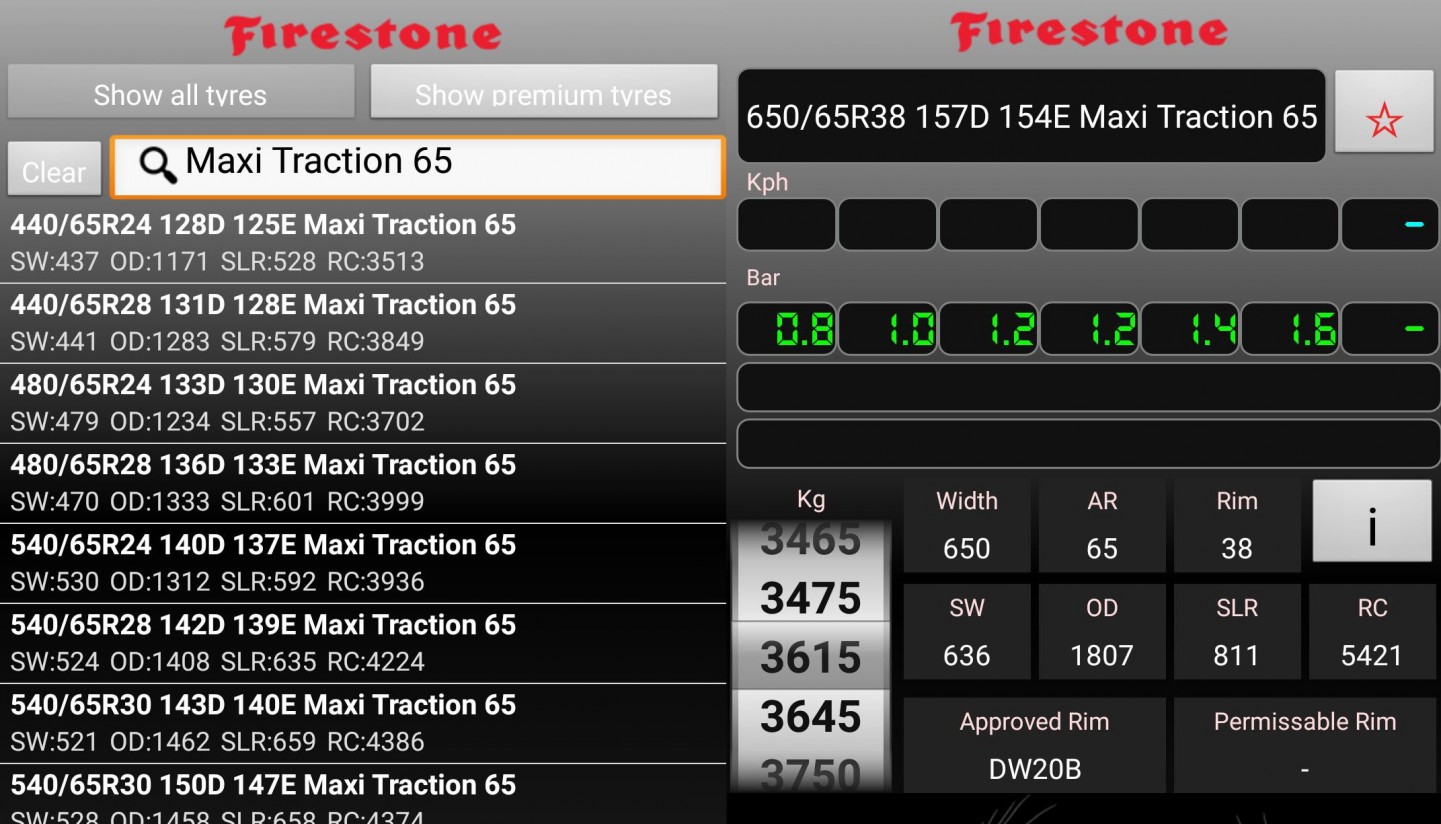Select the 3615 kg load value
1441x824 pixels.
tap(811, 657)
